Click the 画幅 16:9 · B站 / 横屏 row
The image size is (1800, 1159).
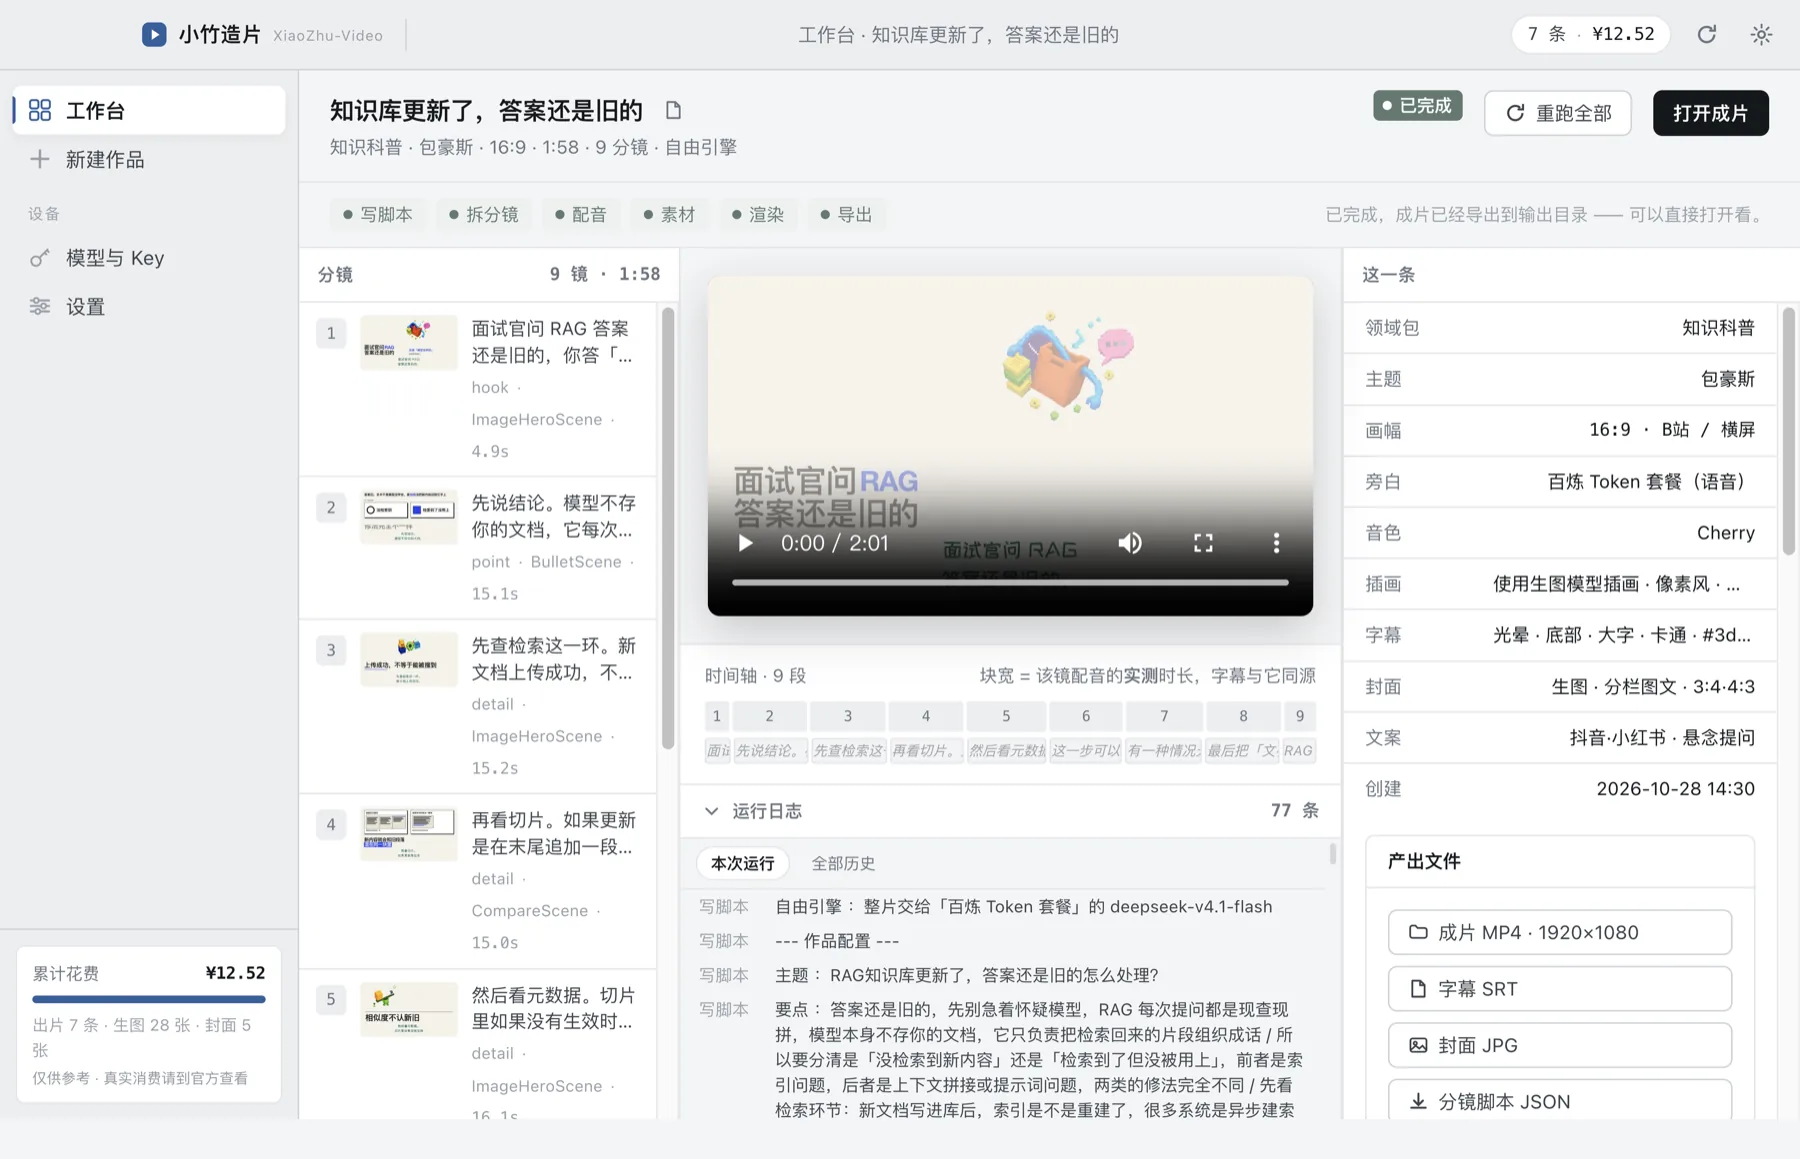(x=1559, y=430)
